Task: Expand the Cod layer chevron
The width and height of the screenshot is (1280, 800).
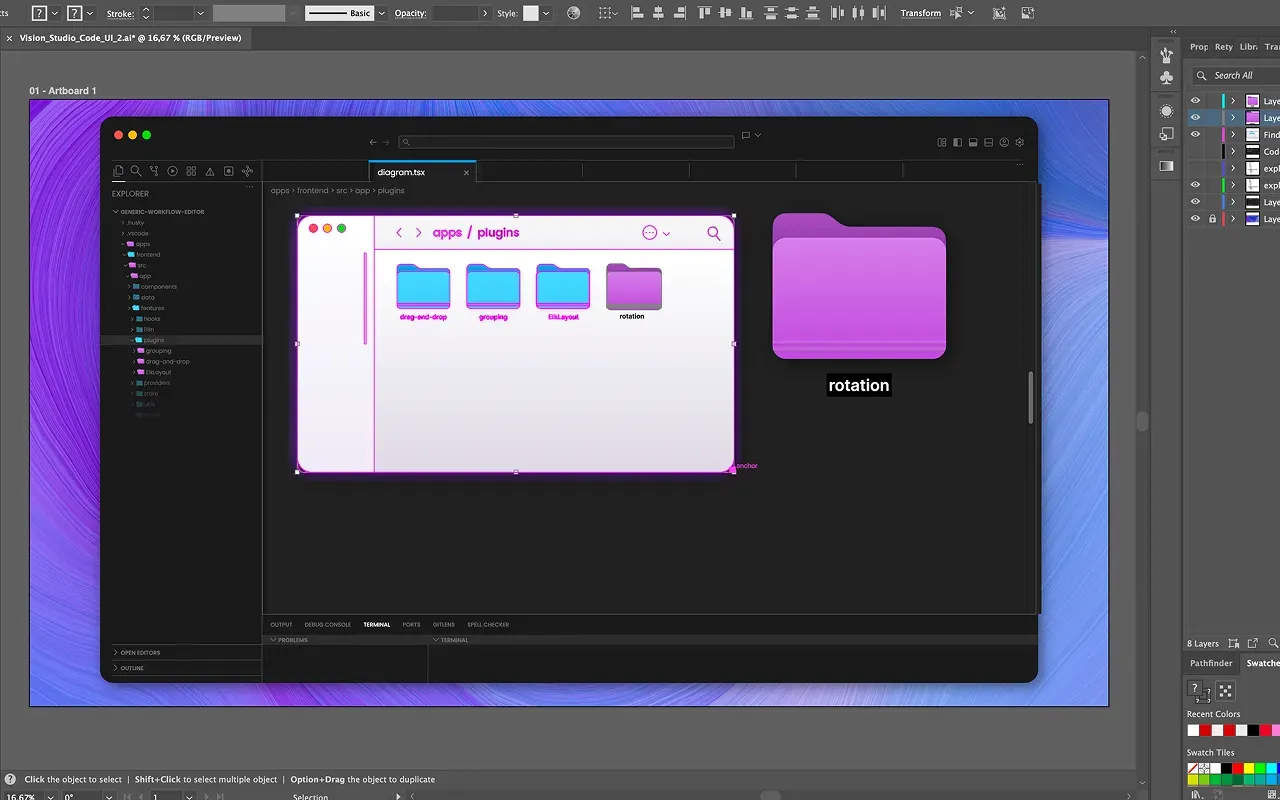Action: (1233, 151)
